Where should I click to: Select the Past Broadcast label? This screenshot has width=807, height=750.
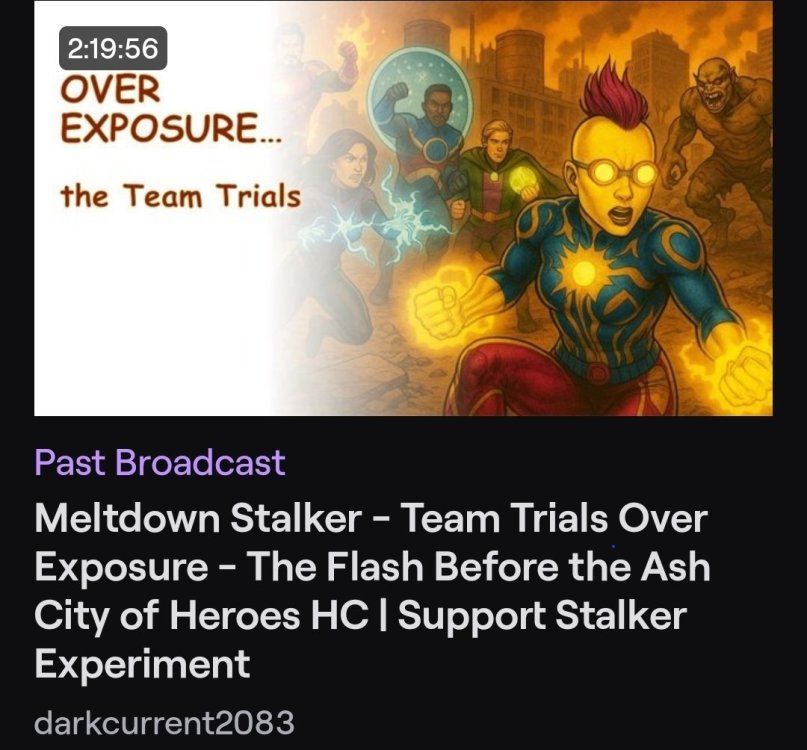pos(160,462)
